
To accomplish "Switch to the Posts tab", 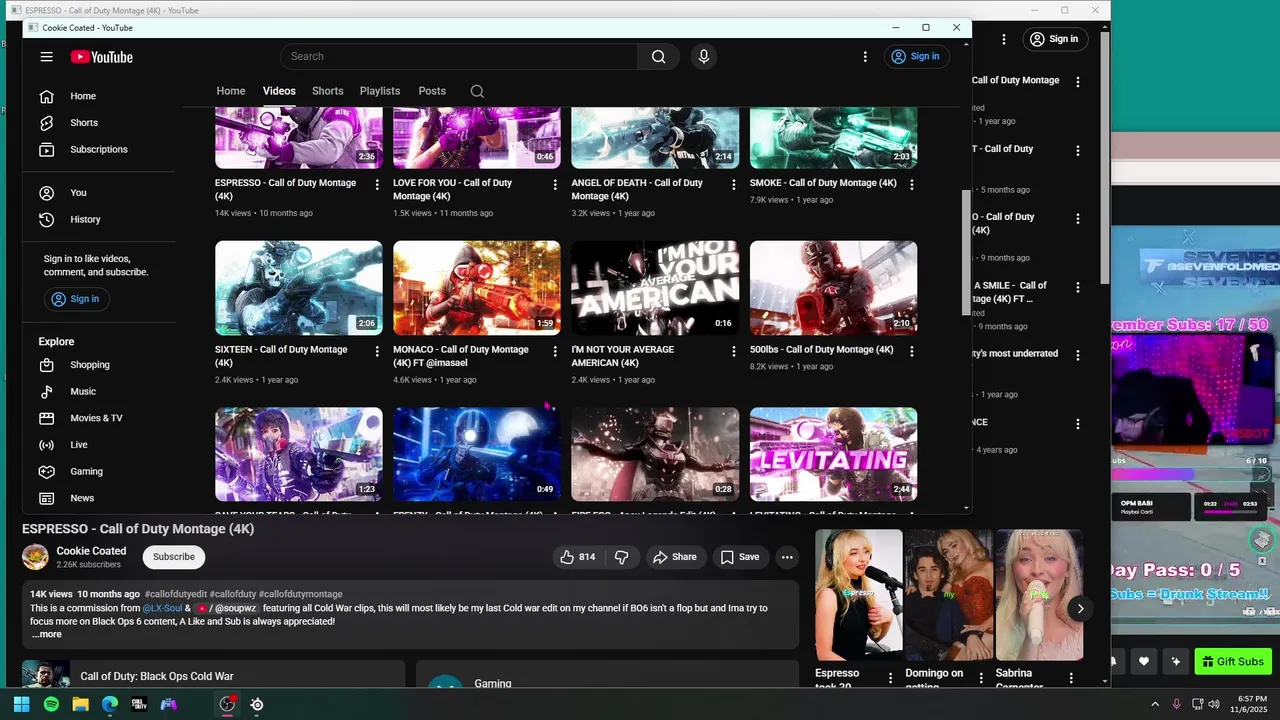I will click(432, 91).
